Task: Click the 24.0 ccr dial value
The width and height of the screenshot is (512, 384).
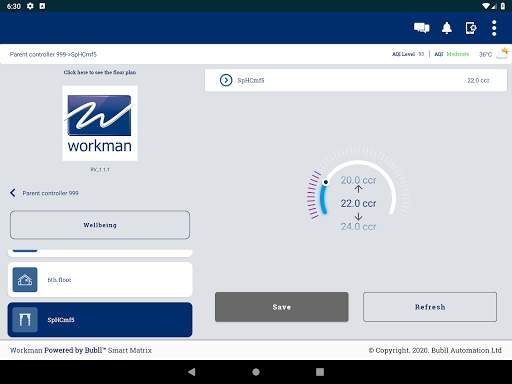Action: tap(358, 227)
